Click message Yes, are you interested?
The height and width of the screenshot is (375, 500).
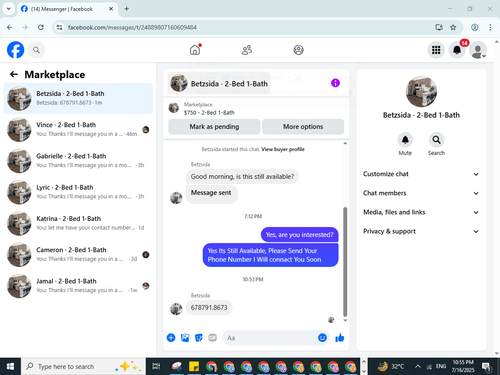pos(299,235)
